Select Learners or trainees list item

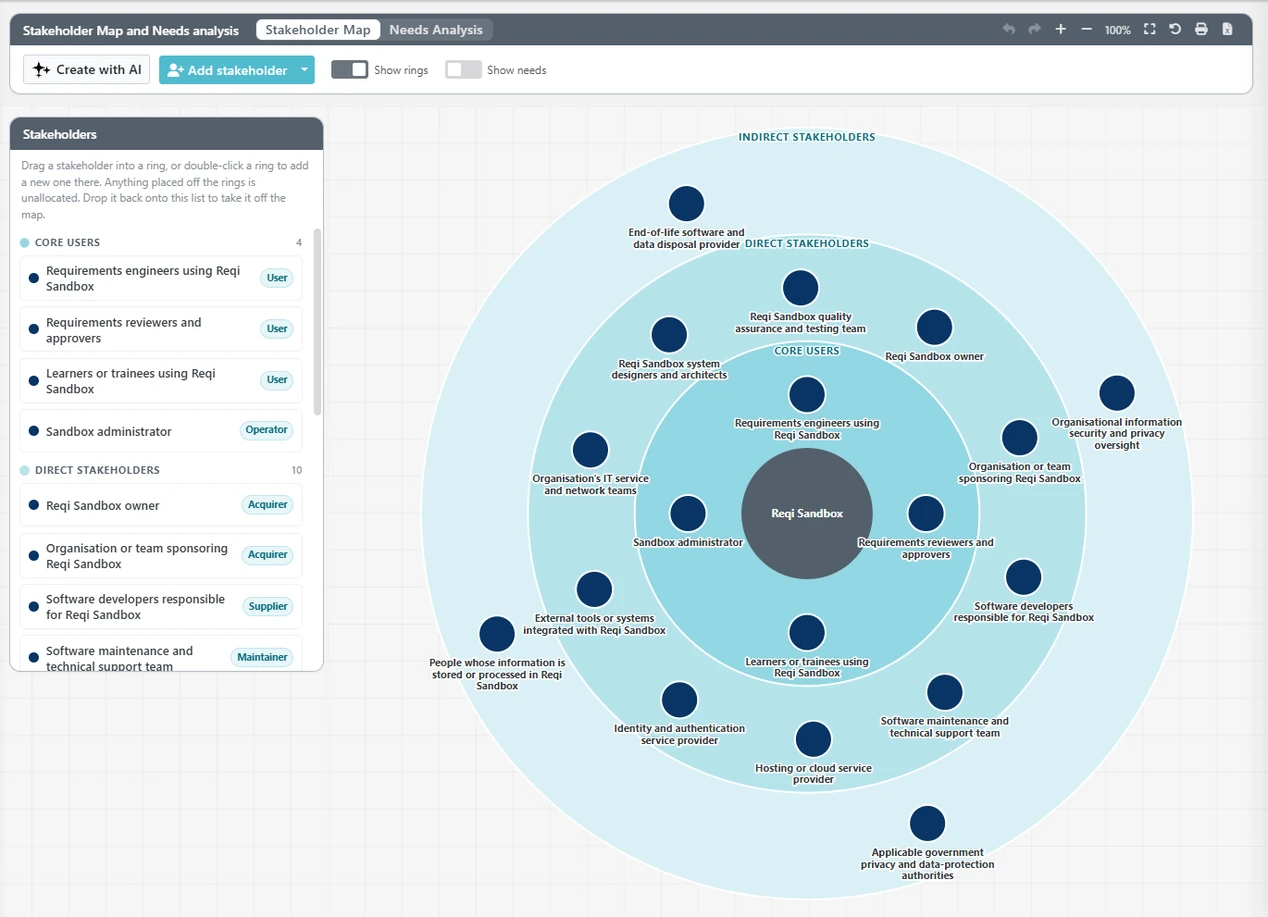tap(161, 380)
